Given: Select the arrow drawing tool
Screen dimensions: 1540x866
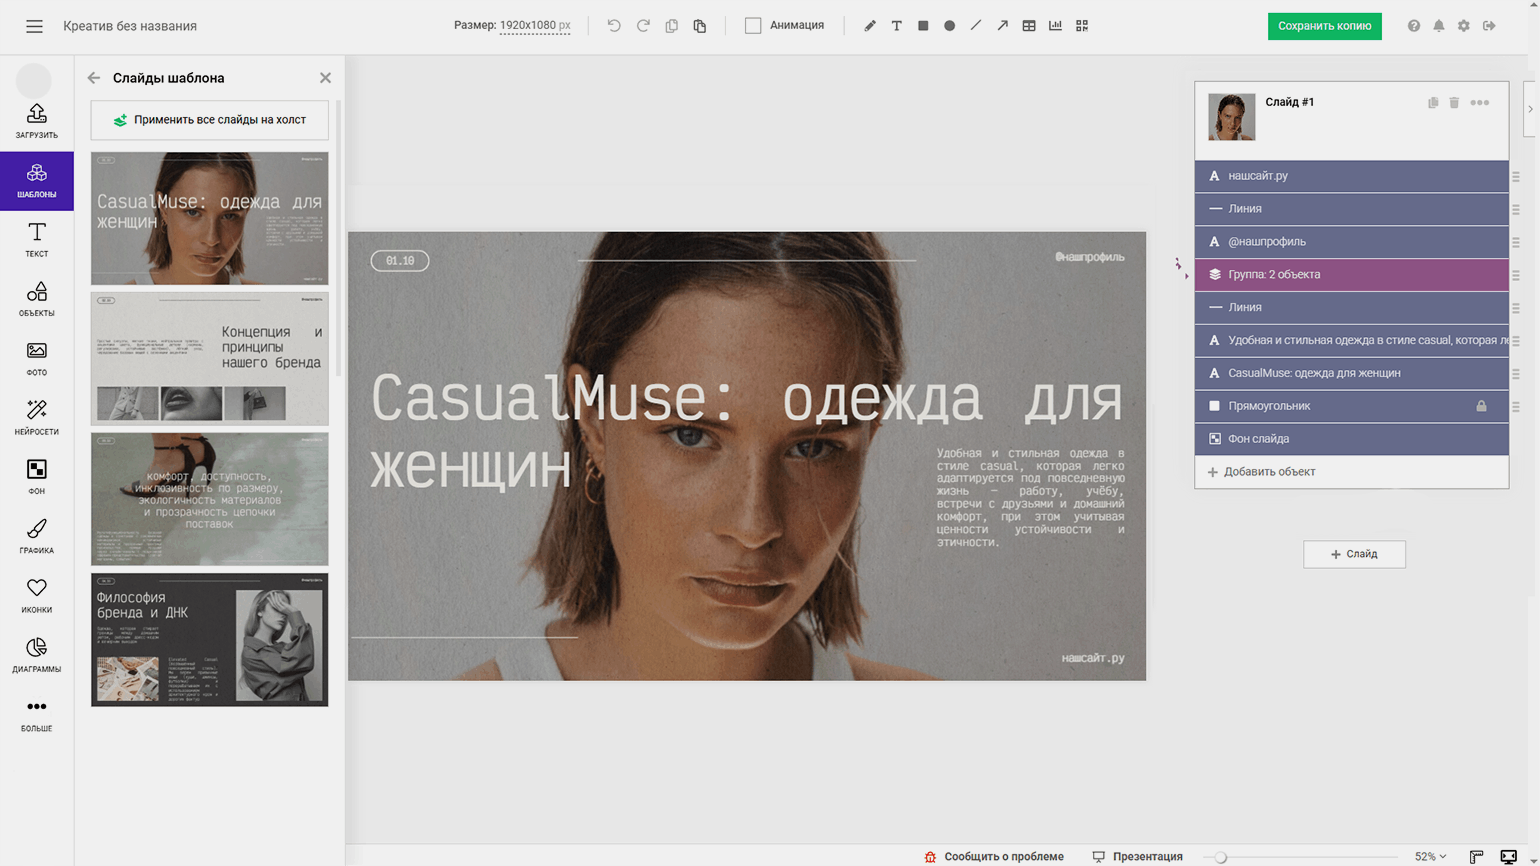Looking at the screenshot, I should point(1002,26).
